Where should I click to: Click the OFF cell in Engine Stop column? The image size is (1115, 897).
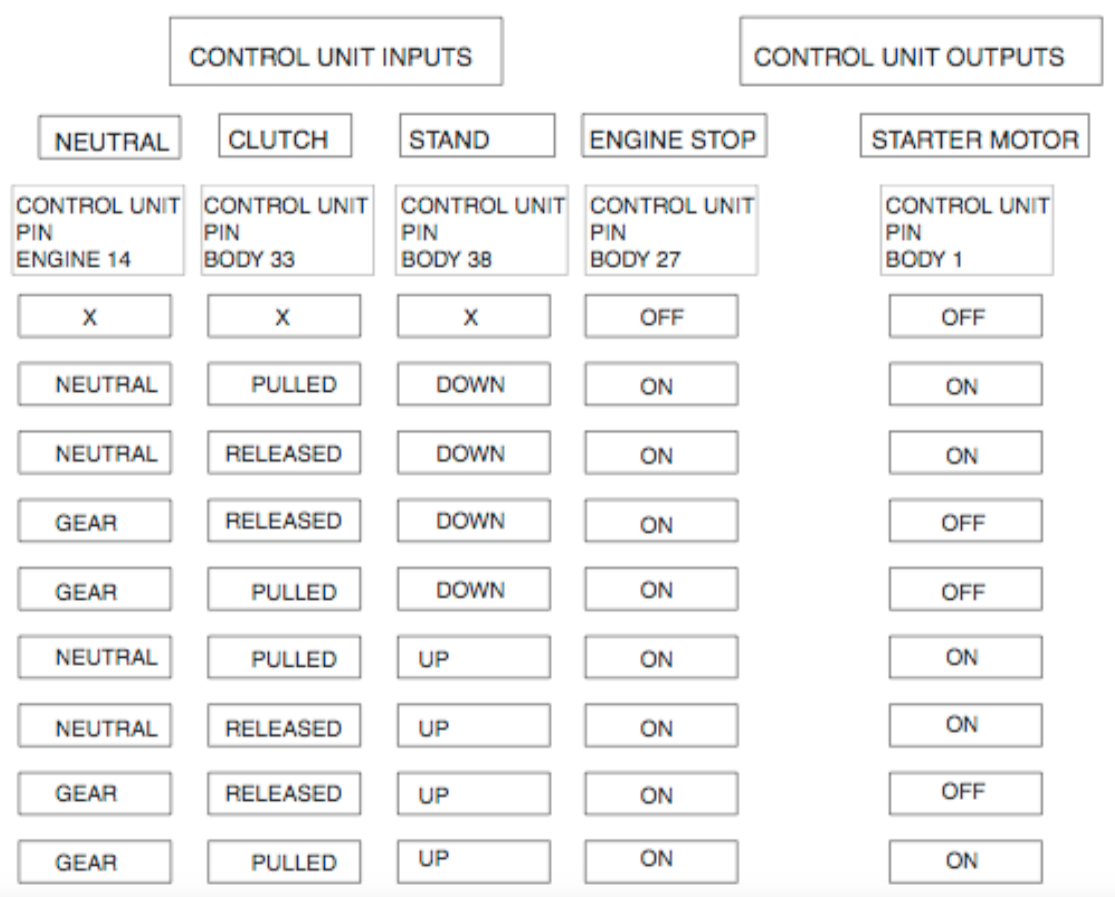(661, 317)
